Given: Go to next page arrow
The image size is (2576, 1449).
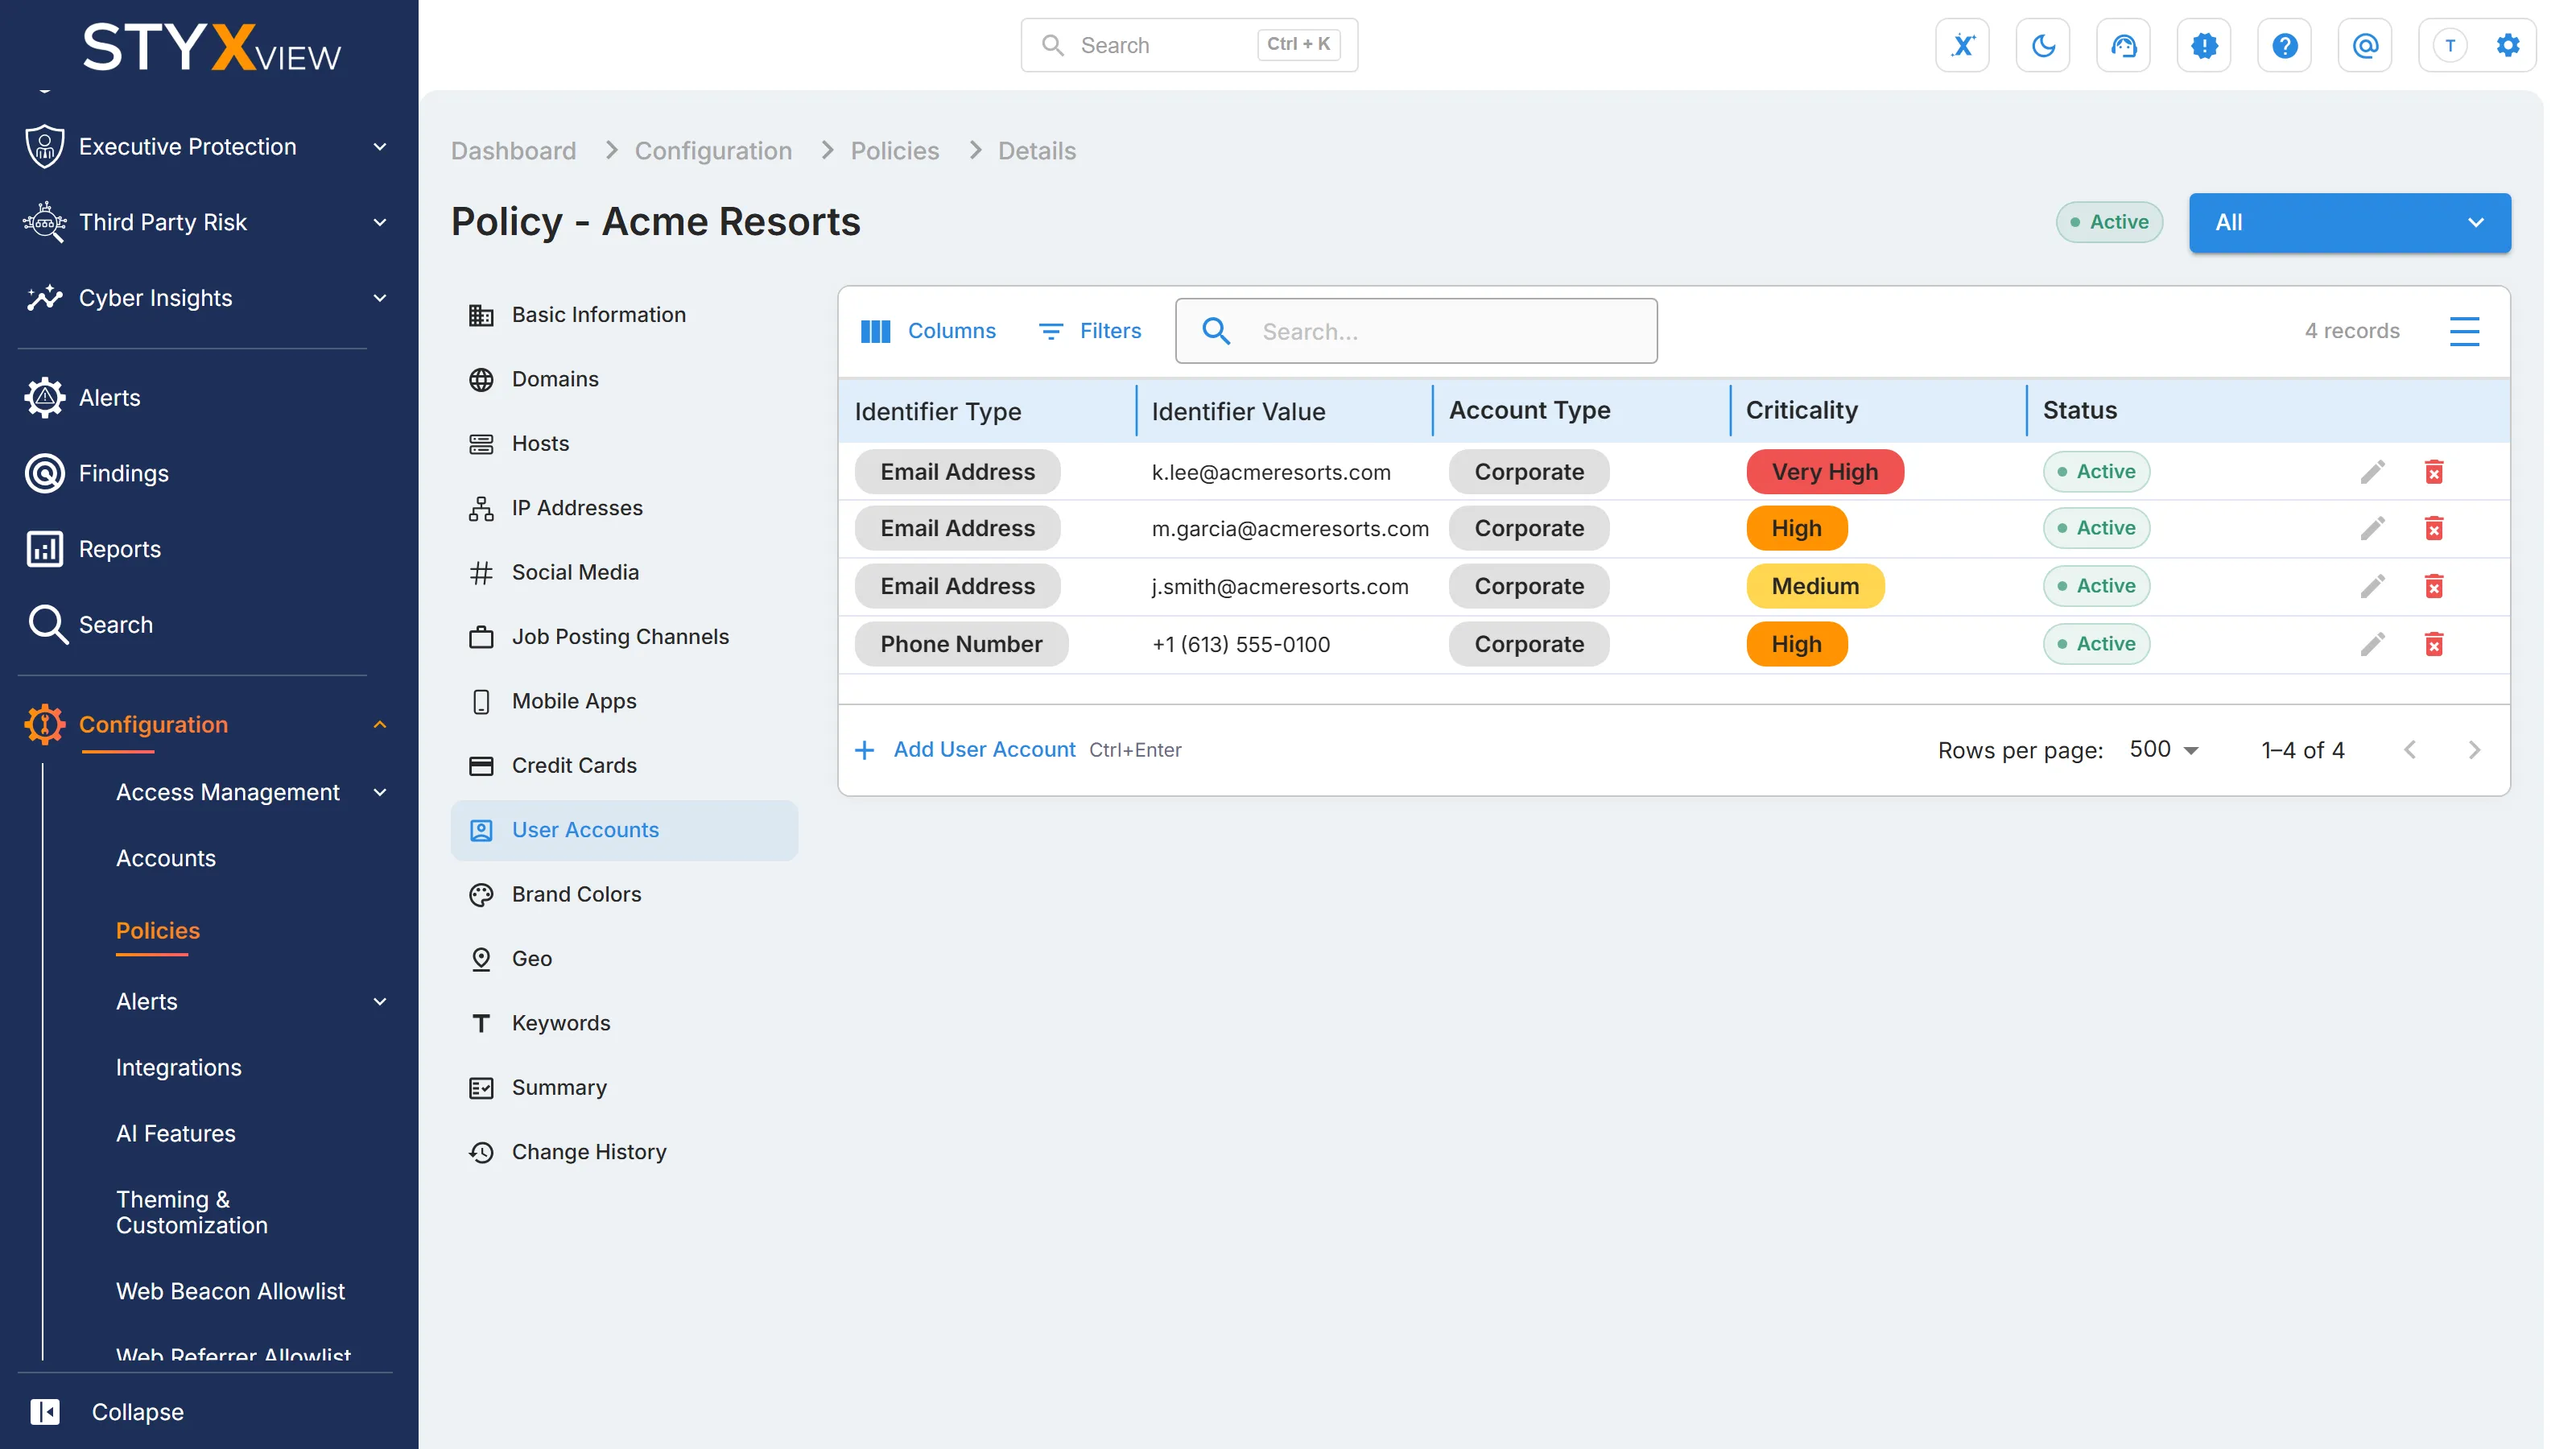Looking at the screenshot, I should pos(2474,750).
